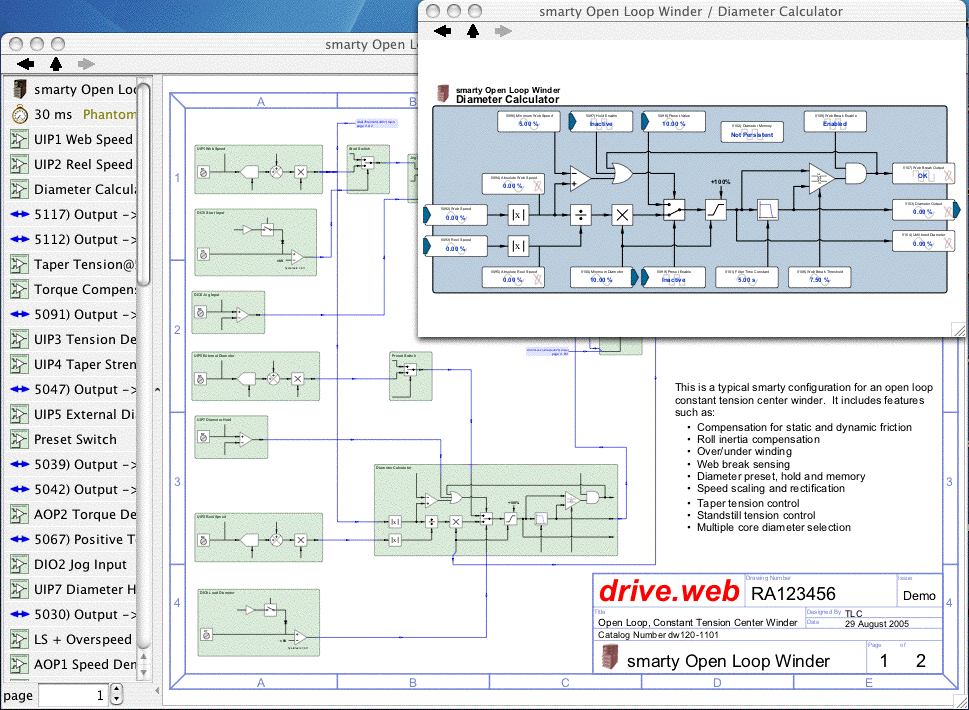Click back arrow in Diameter Calculator window
The width and height of the screenshot is (969, 710).
point(442,31)
